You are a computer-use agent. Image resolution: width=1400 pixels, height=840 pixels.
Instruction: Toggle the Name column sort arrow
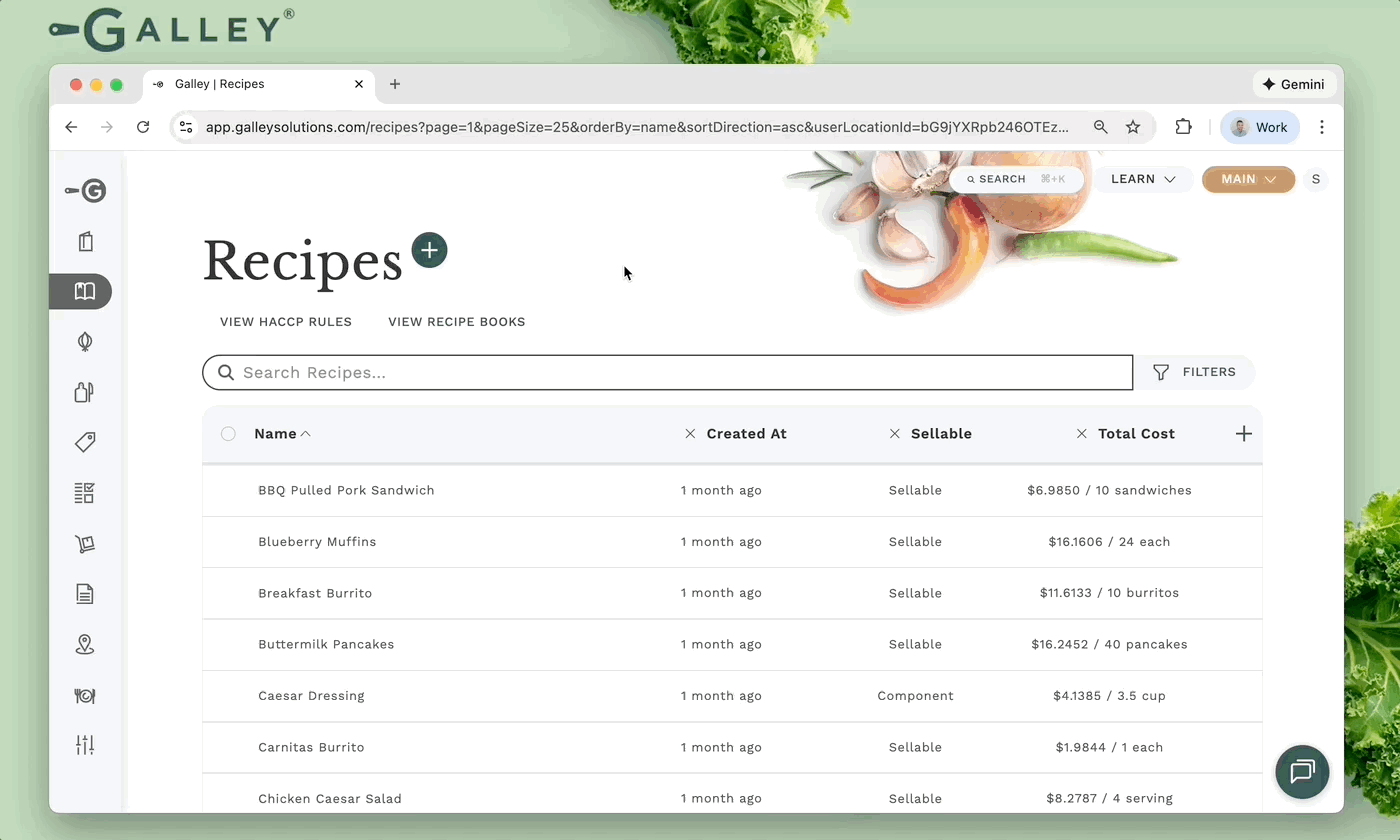[x=306, y=434]
